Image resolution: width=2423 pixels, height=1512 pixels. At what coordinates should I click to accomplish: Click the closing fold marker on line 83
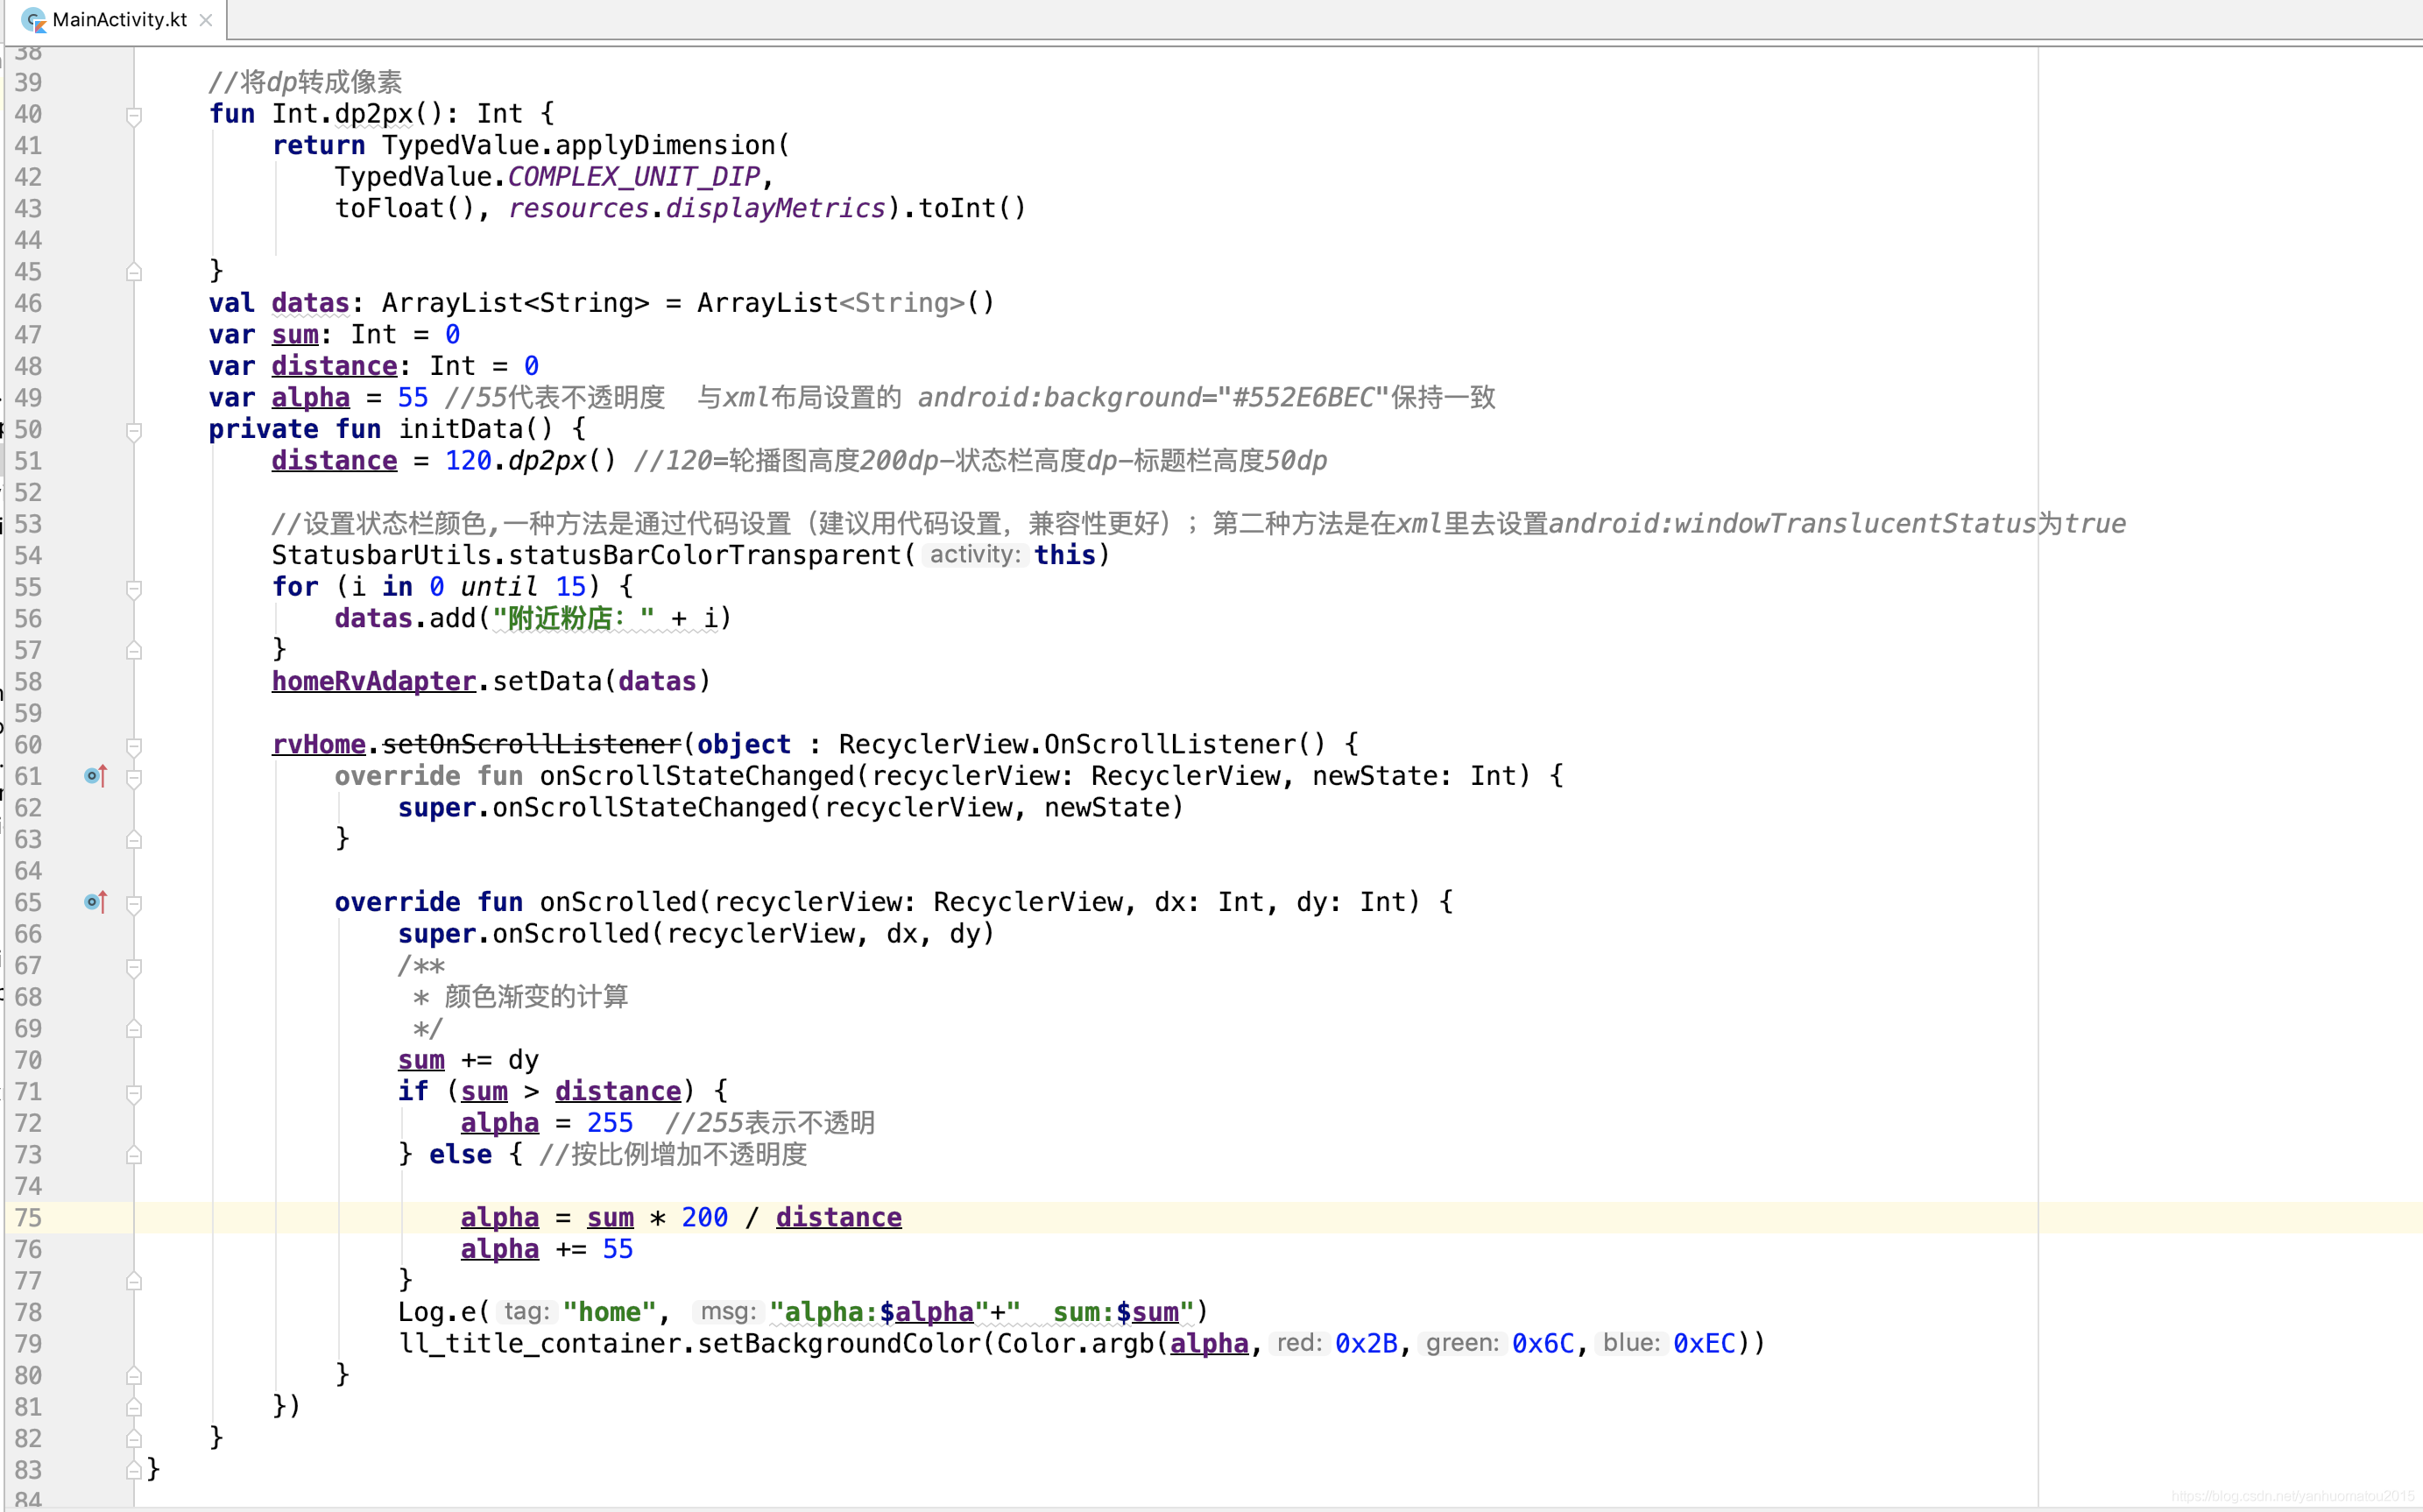[134, 1470]
